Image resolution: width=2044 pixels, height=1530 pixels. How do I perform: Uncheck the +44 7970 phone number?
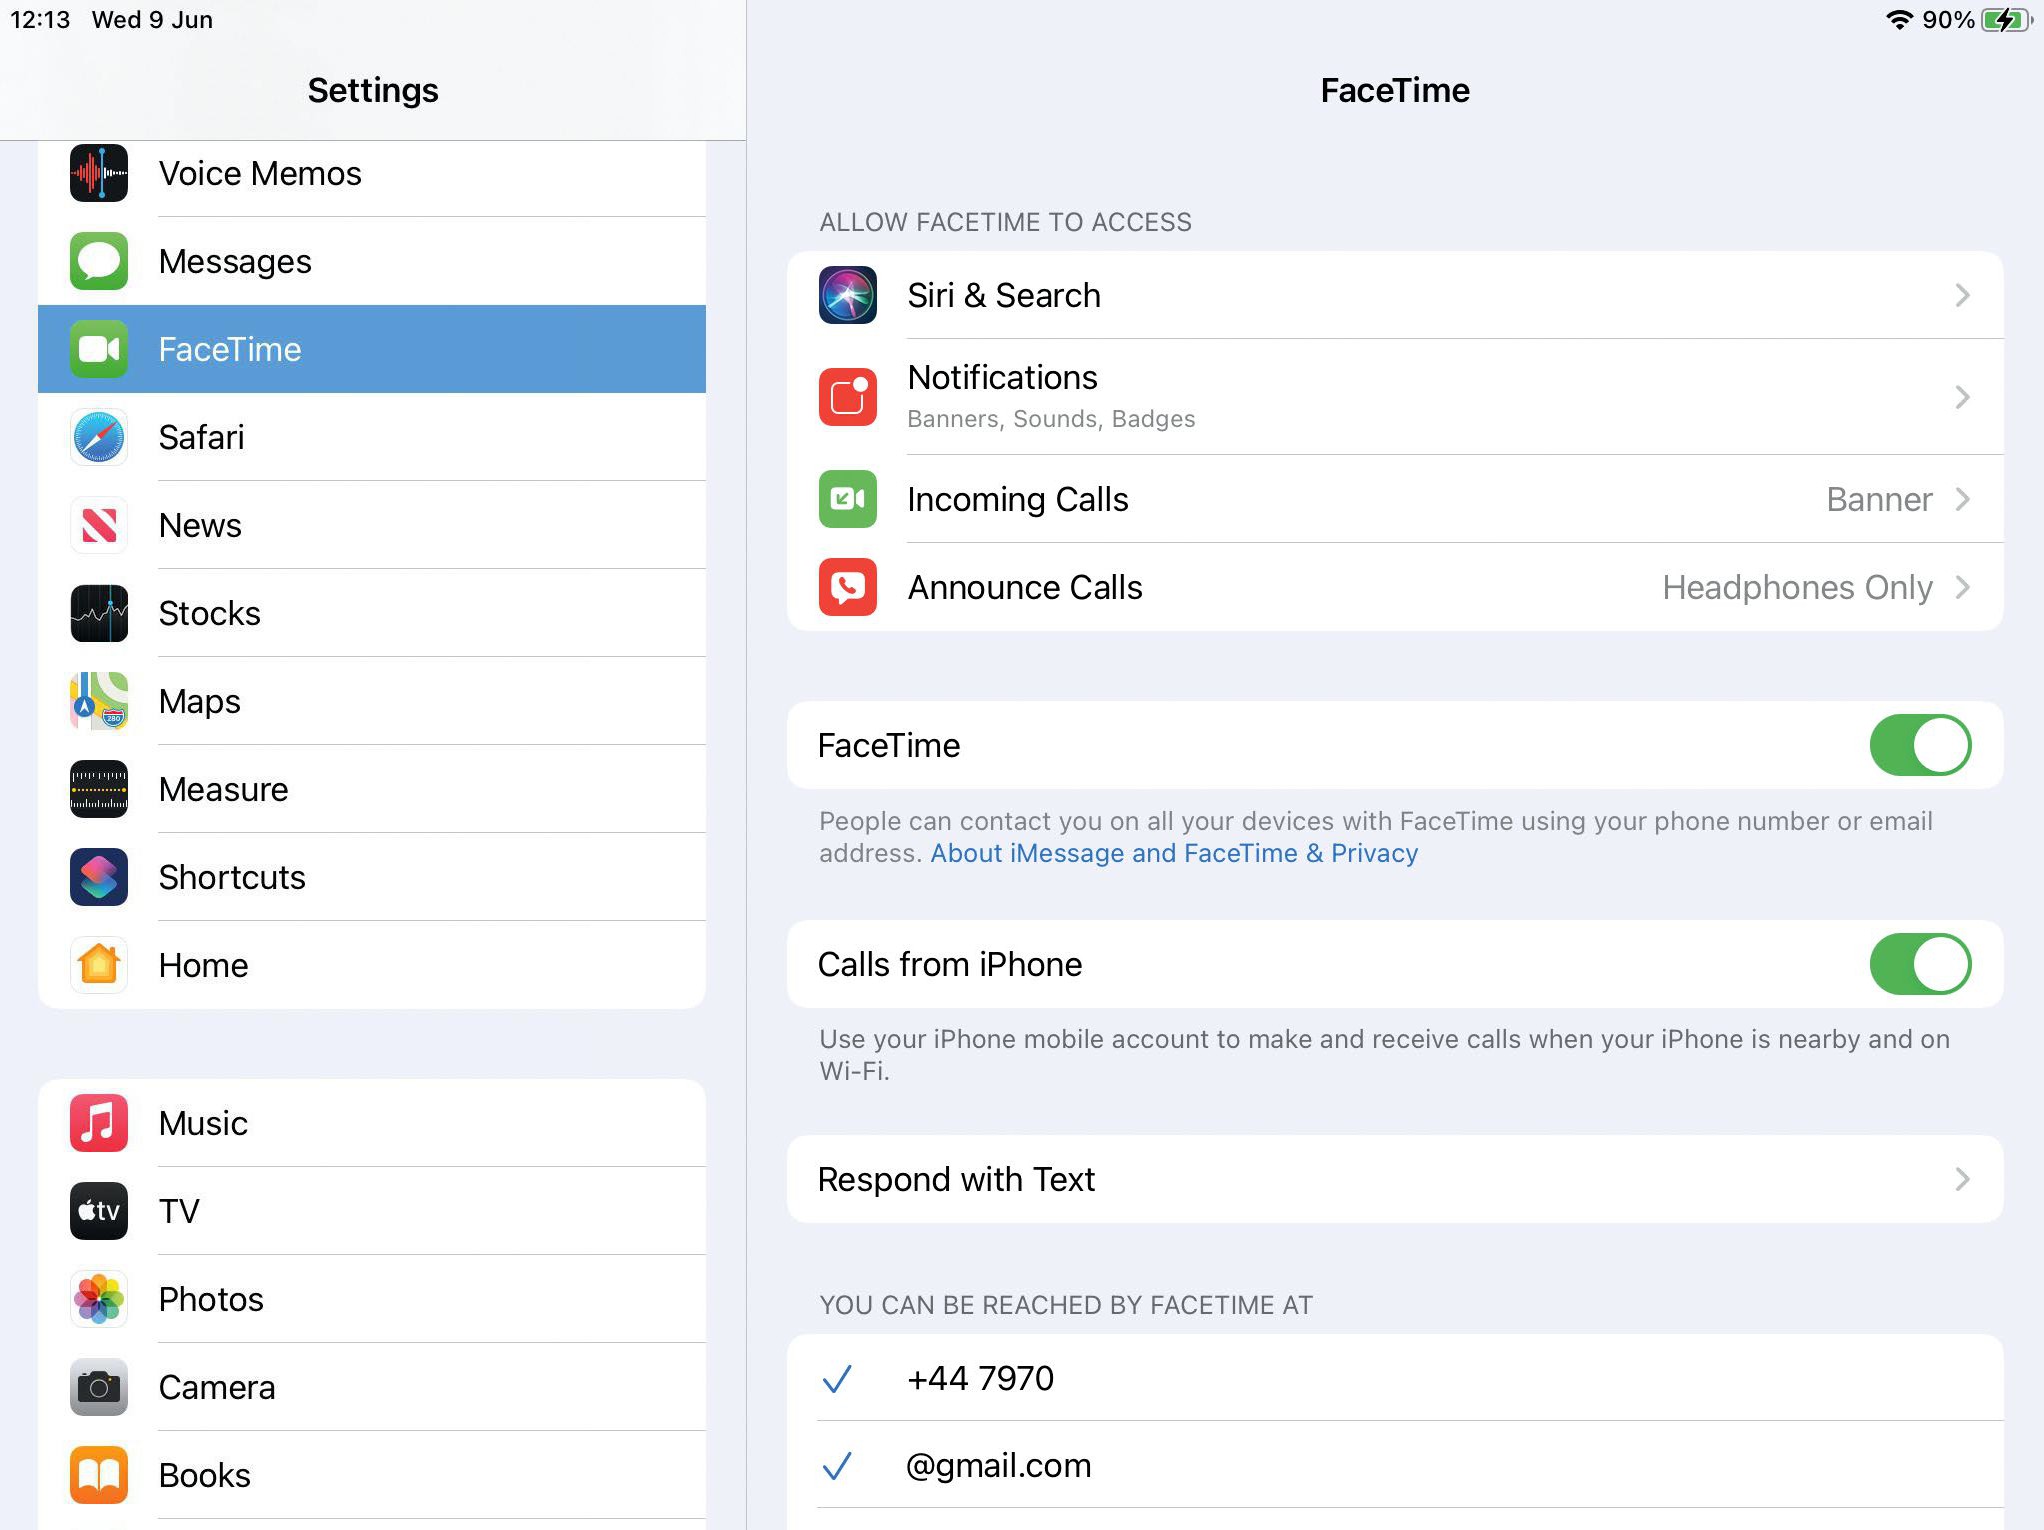(x=980, y=1378)
